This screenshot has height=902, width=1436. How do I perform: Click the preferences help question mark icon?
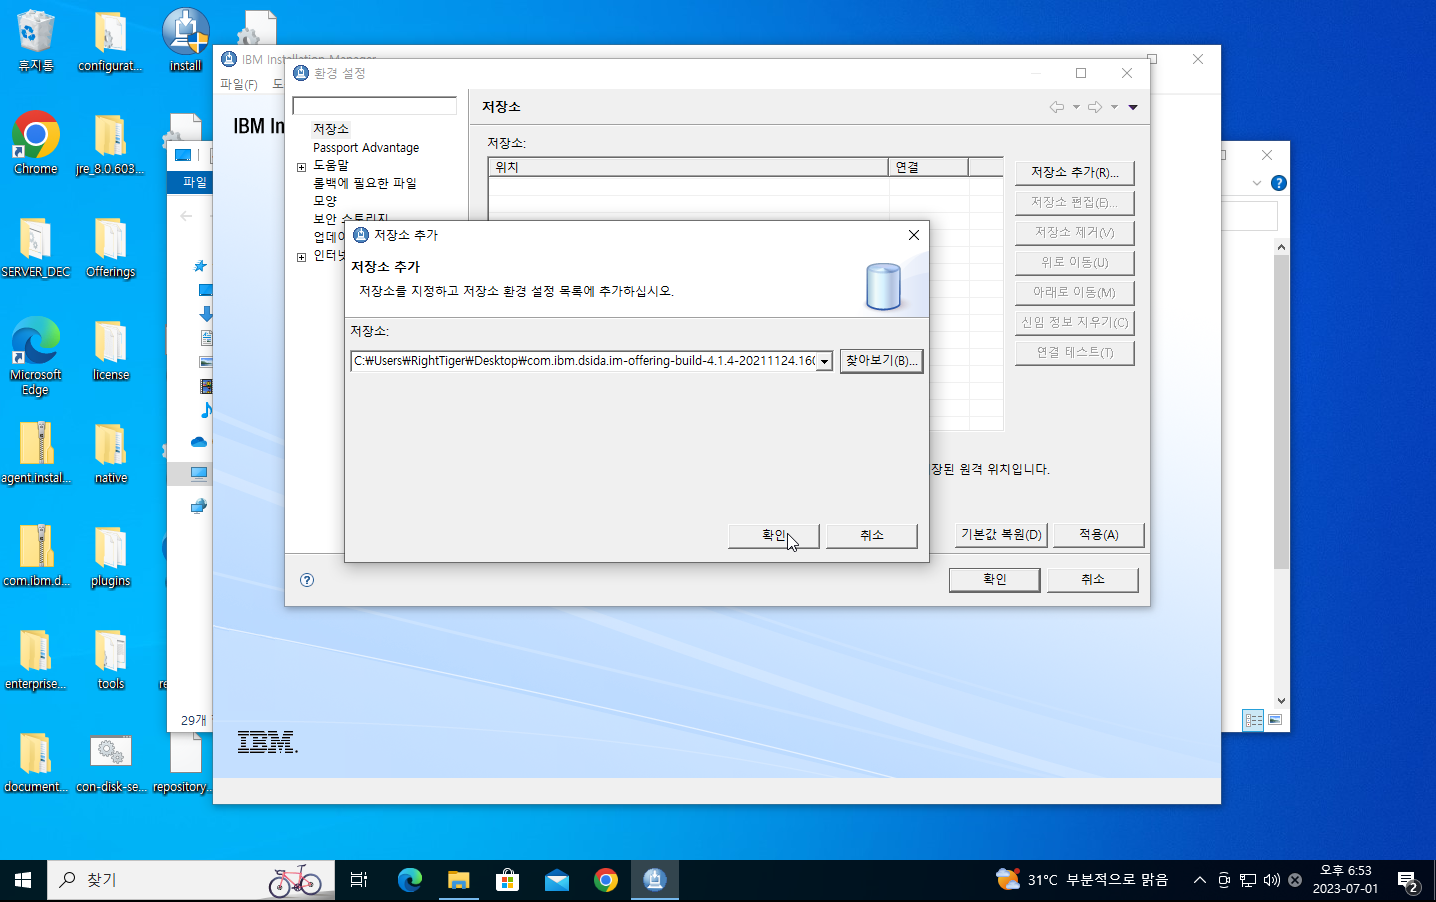point(307,580)
